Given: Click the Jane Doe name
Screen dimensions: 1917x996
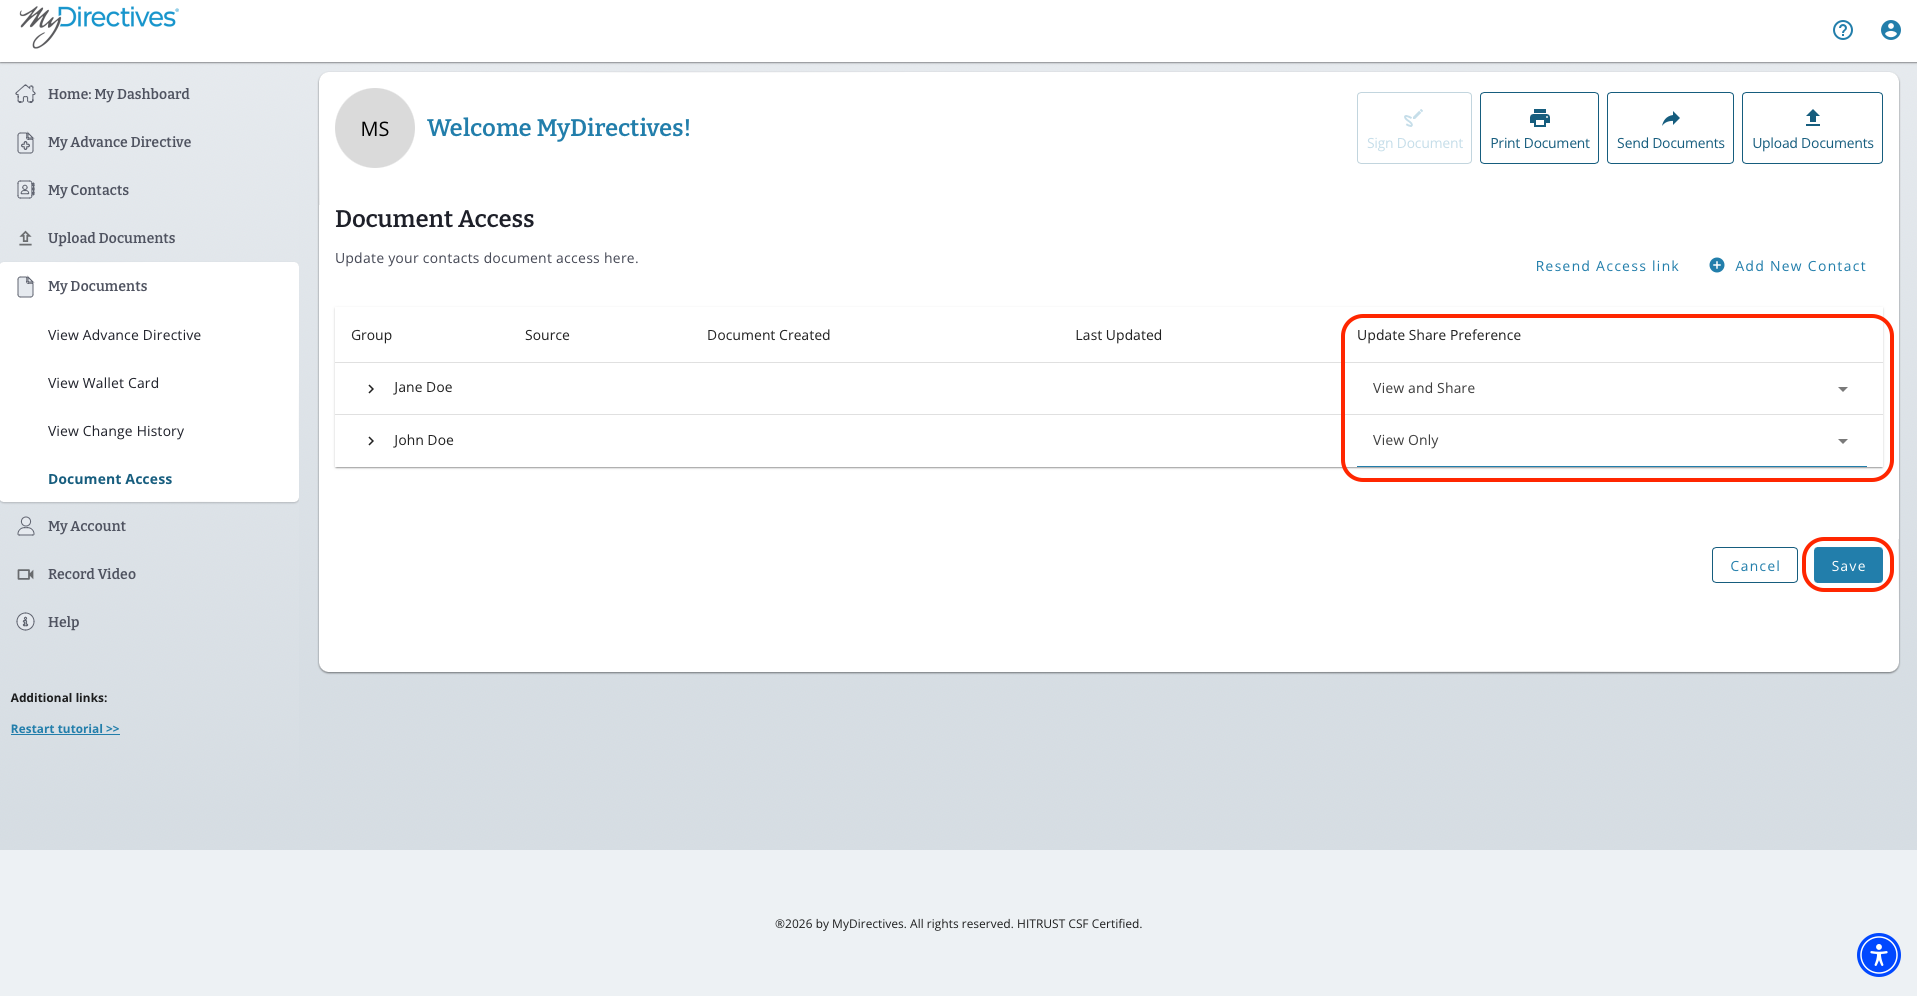Looking at the screenshot, I should (x=423, y=387).
